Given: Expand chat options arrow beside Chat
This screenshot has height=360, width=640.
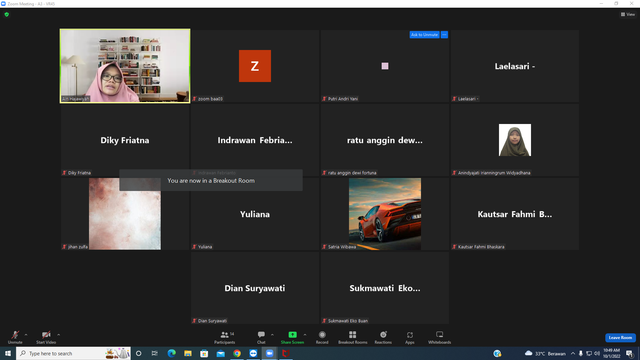Looking at the screenshot, I should tap(272, 335).
